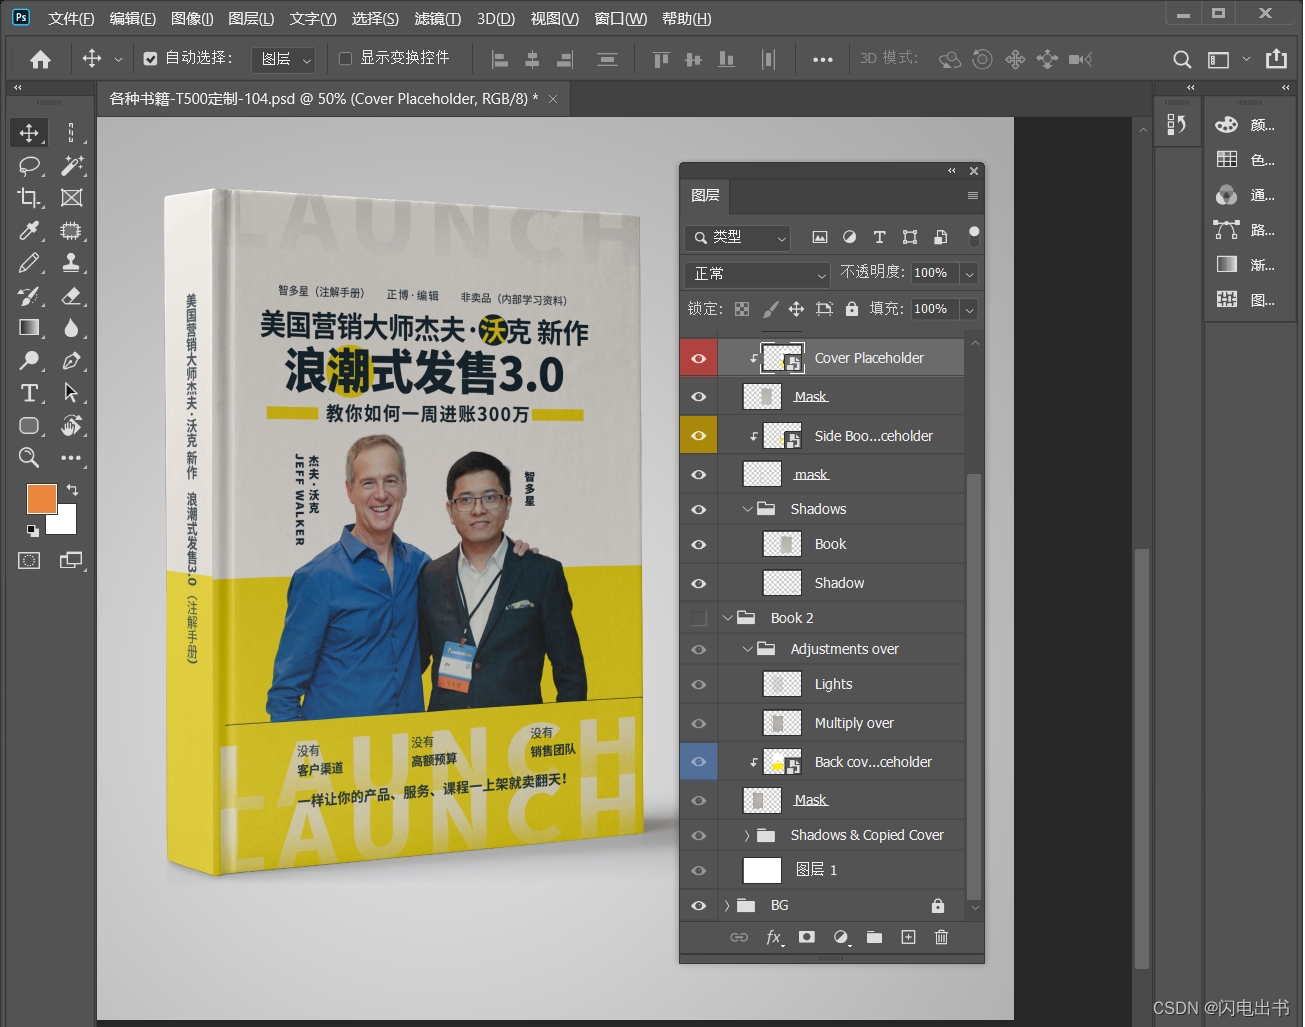
Task: Select the Rectangle shape tool
Action: 29,426
